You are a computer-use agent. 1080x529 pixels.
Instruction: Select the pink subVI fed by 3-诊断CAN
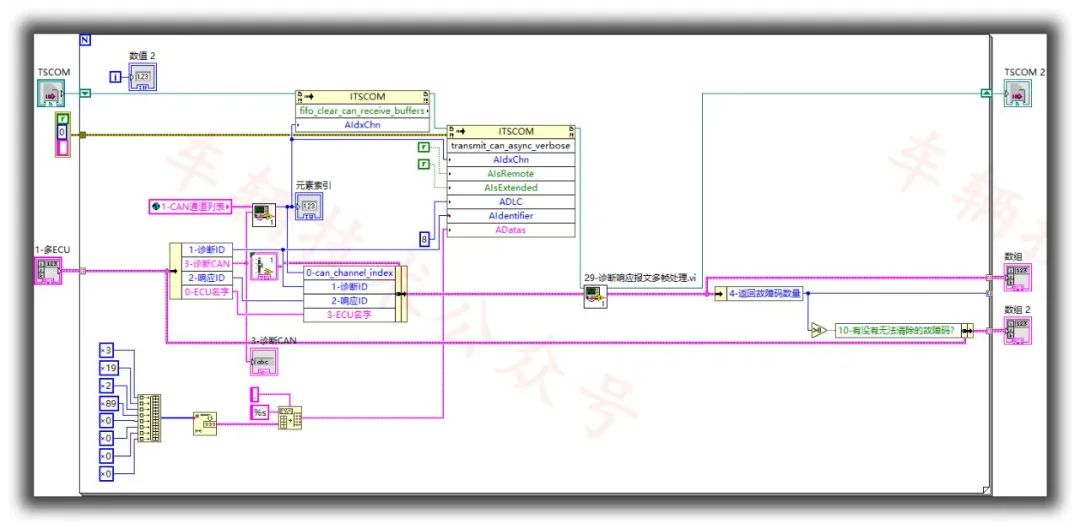tap(264, 265)
